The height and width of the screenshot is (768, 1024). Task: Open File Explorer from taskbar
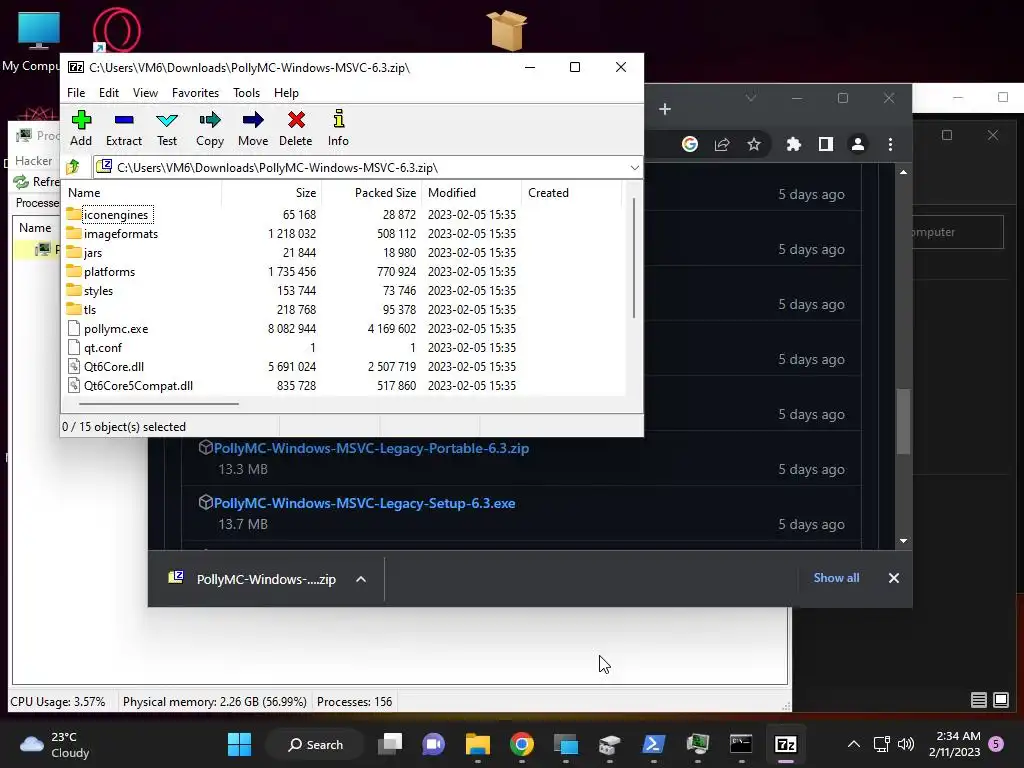pos(477,744)
